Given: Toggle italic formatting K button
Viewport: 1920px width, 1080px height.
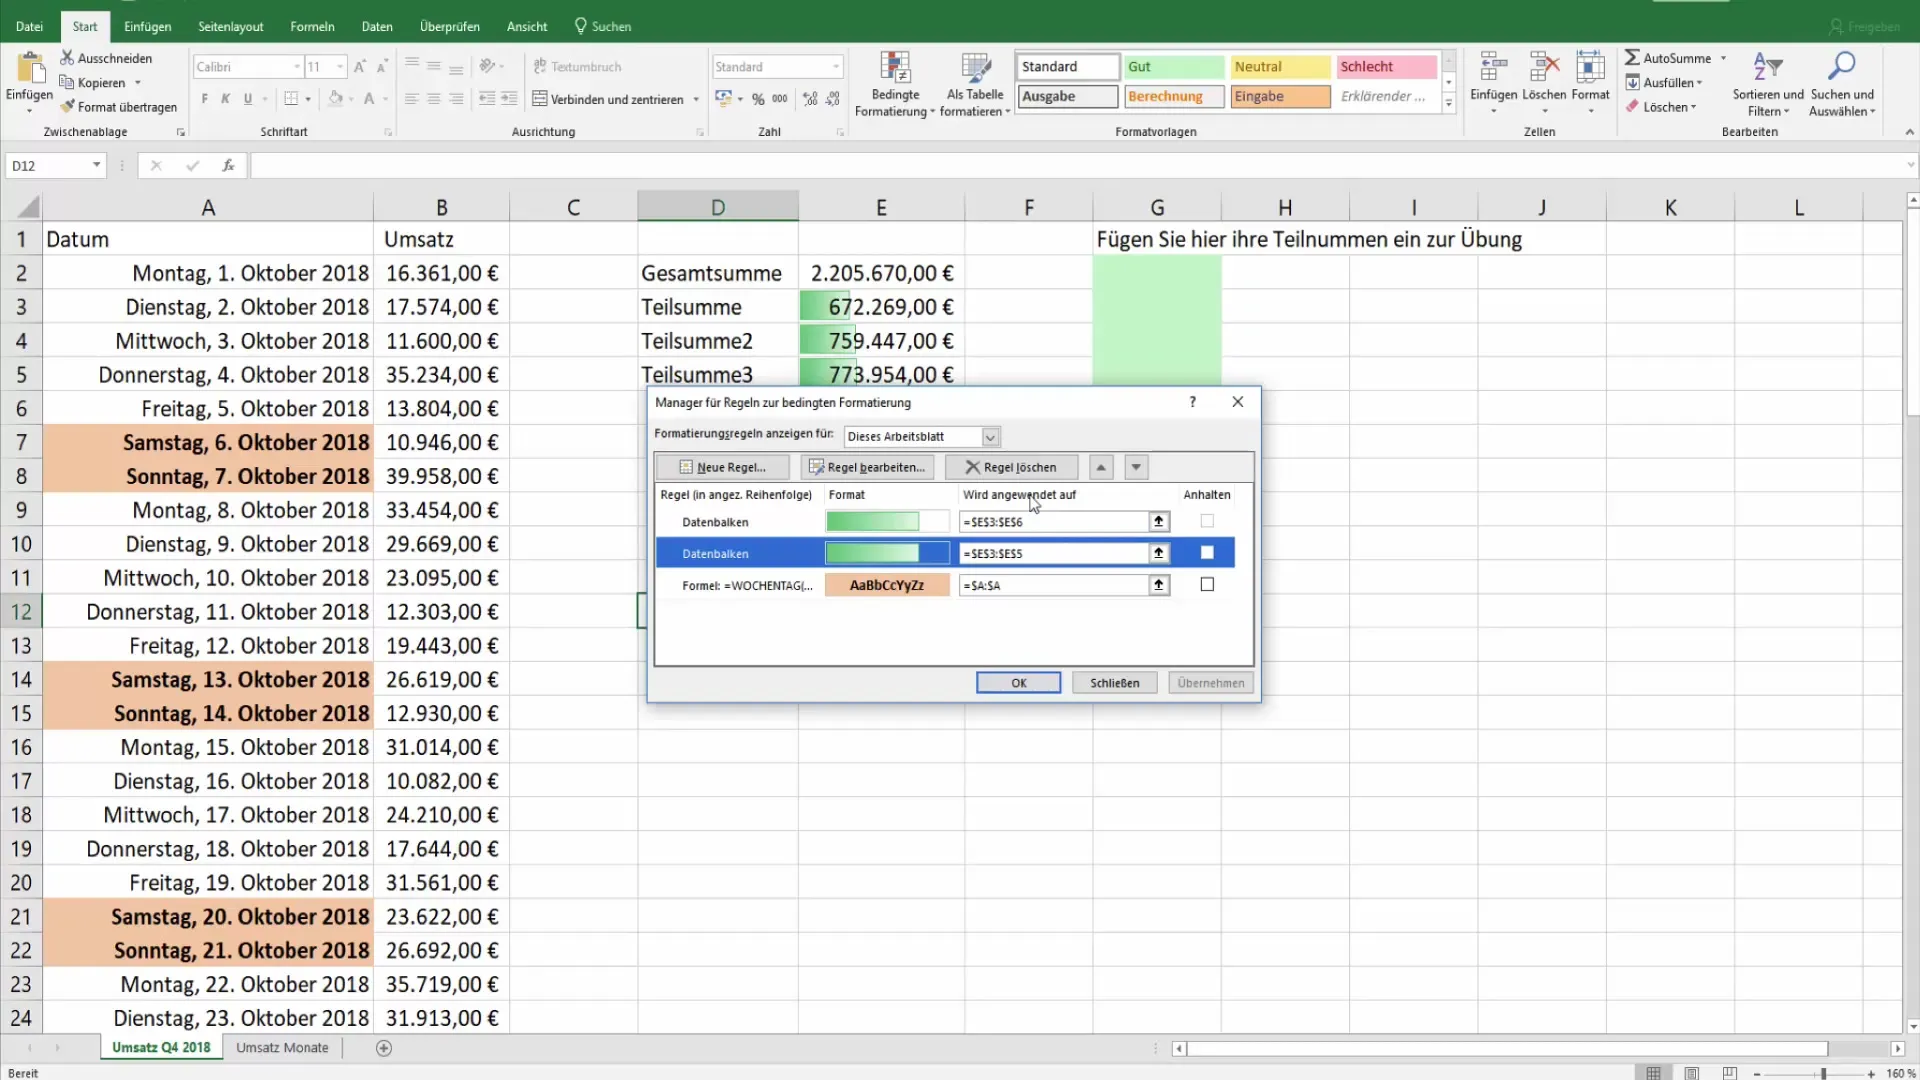Looking at the screenshot, I should pyautogui.click(x=226, y=99).
